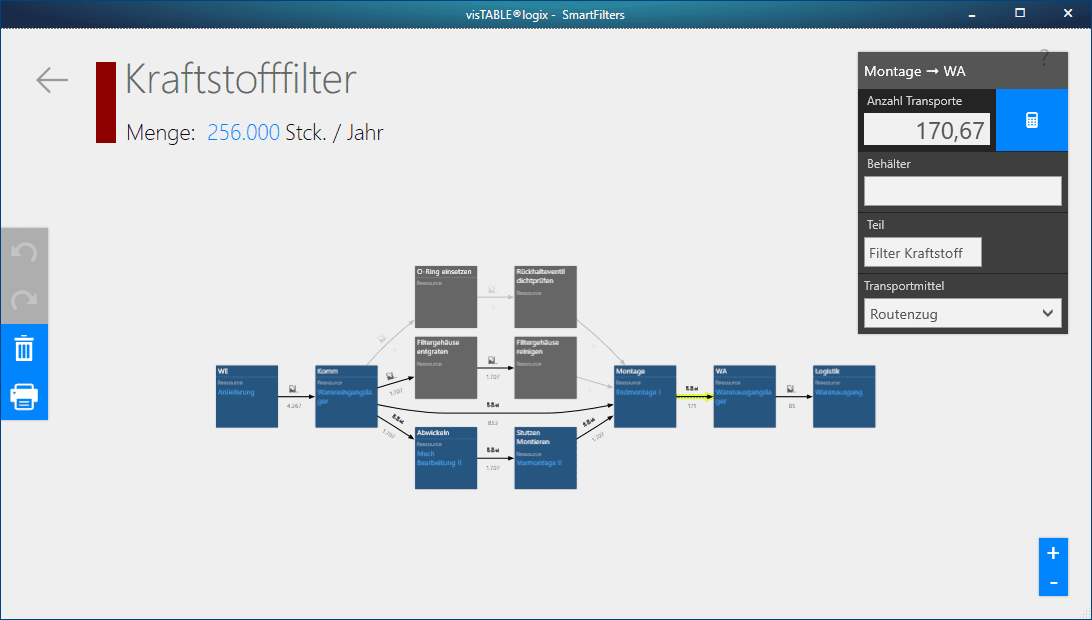Click the zoom in plus icon
Screen dimensions: 1092x620
[x=1053, y=552]
